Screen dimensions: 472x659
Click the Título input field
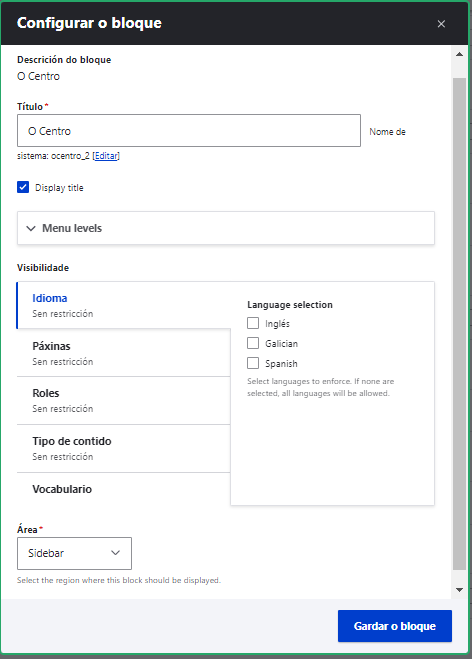coord(189,131)
